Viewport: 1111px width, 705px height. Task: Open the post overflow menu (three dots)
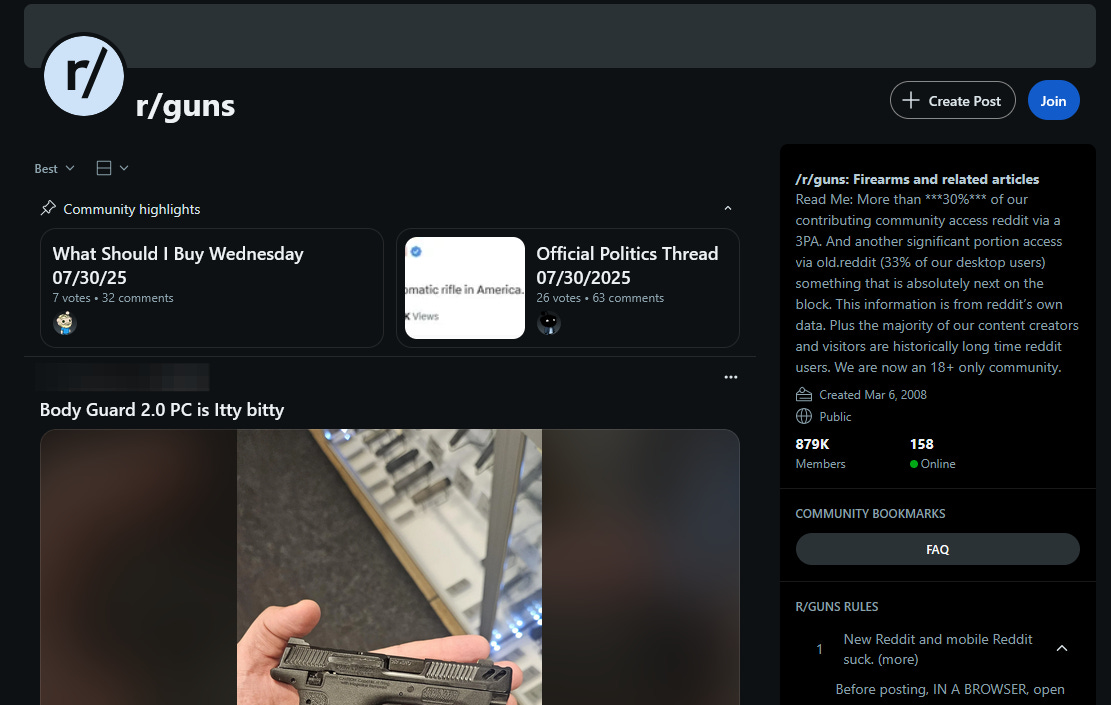coord(731,377)
